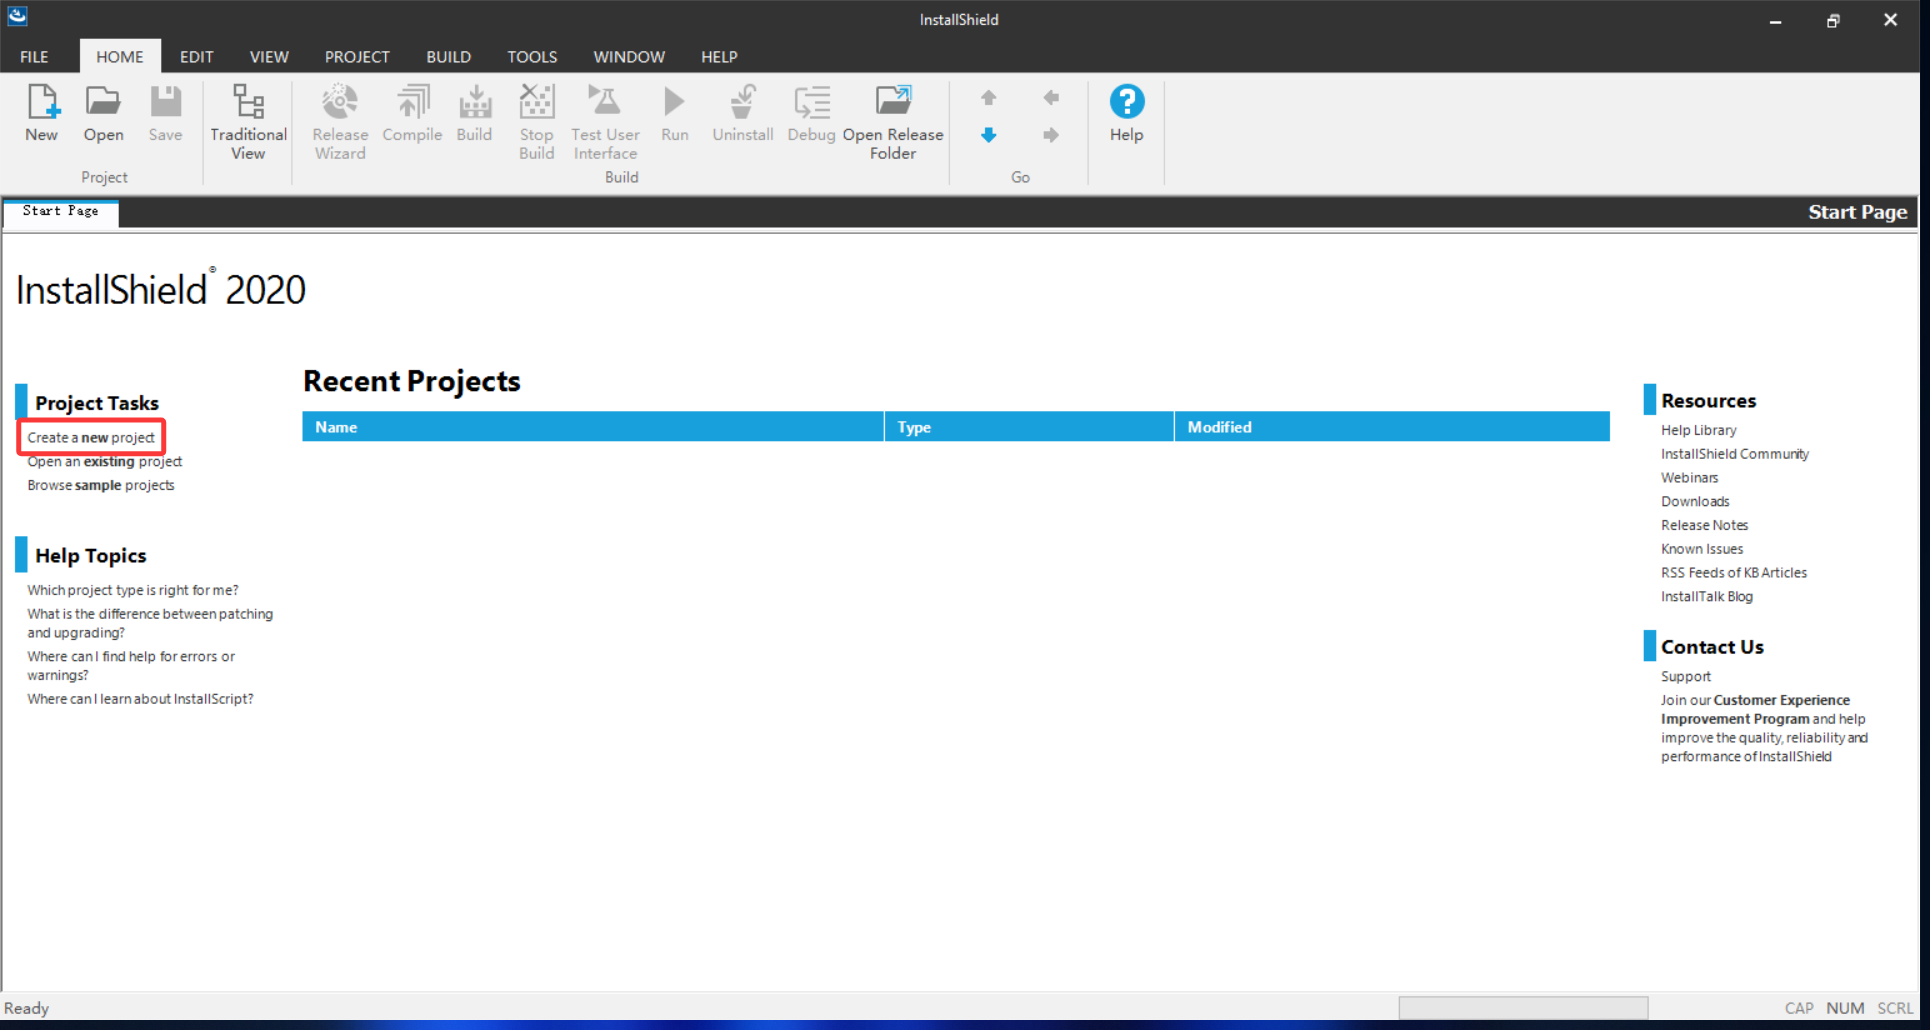This screenshot has width=1930, height=1030.
Task: Click the Support link
Action: click(x=1686, y=677)
